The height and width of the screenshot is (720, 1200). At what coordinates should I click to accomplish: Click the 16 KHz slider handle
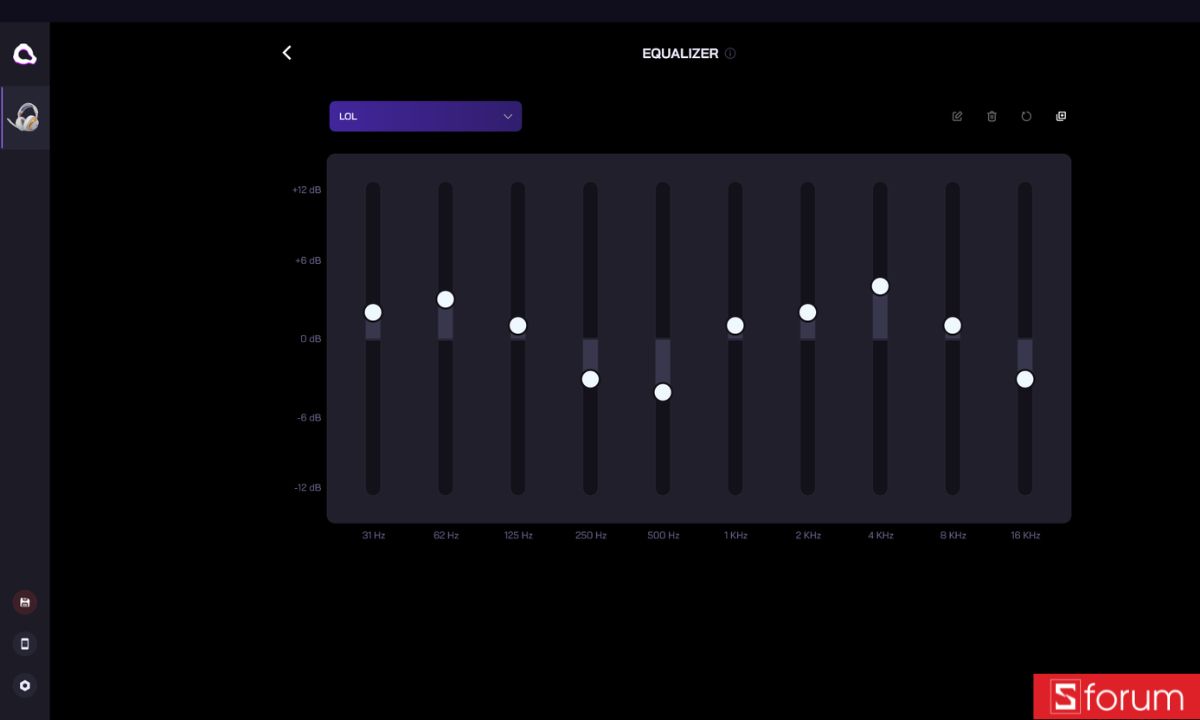1025,379
